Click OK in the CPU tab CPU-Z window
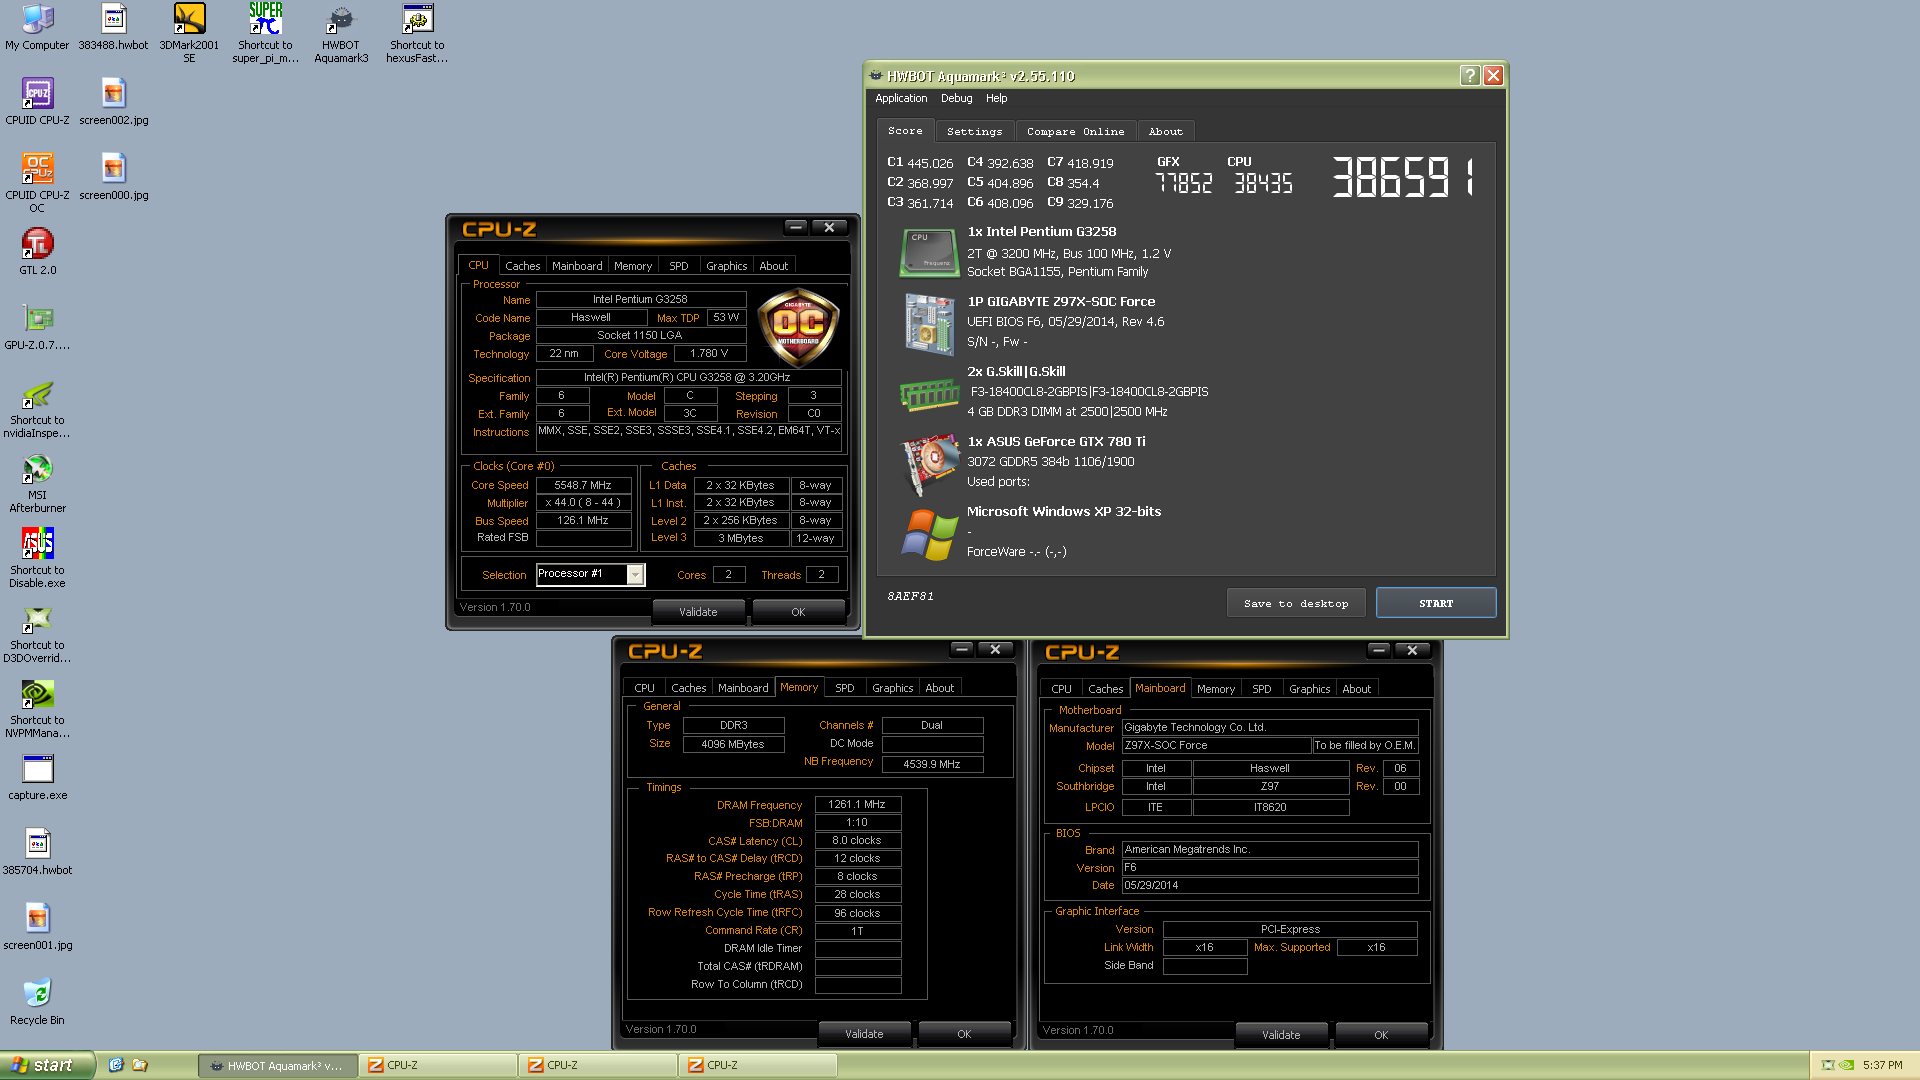Screen dimensions: 1920x1080 pyautogui.click(x=798, y=612)
